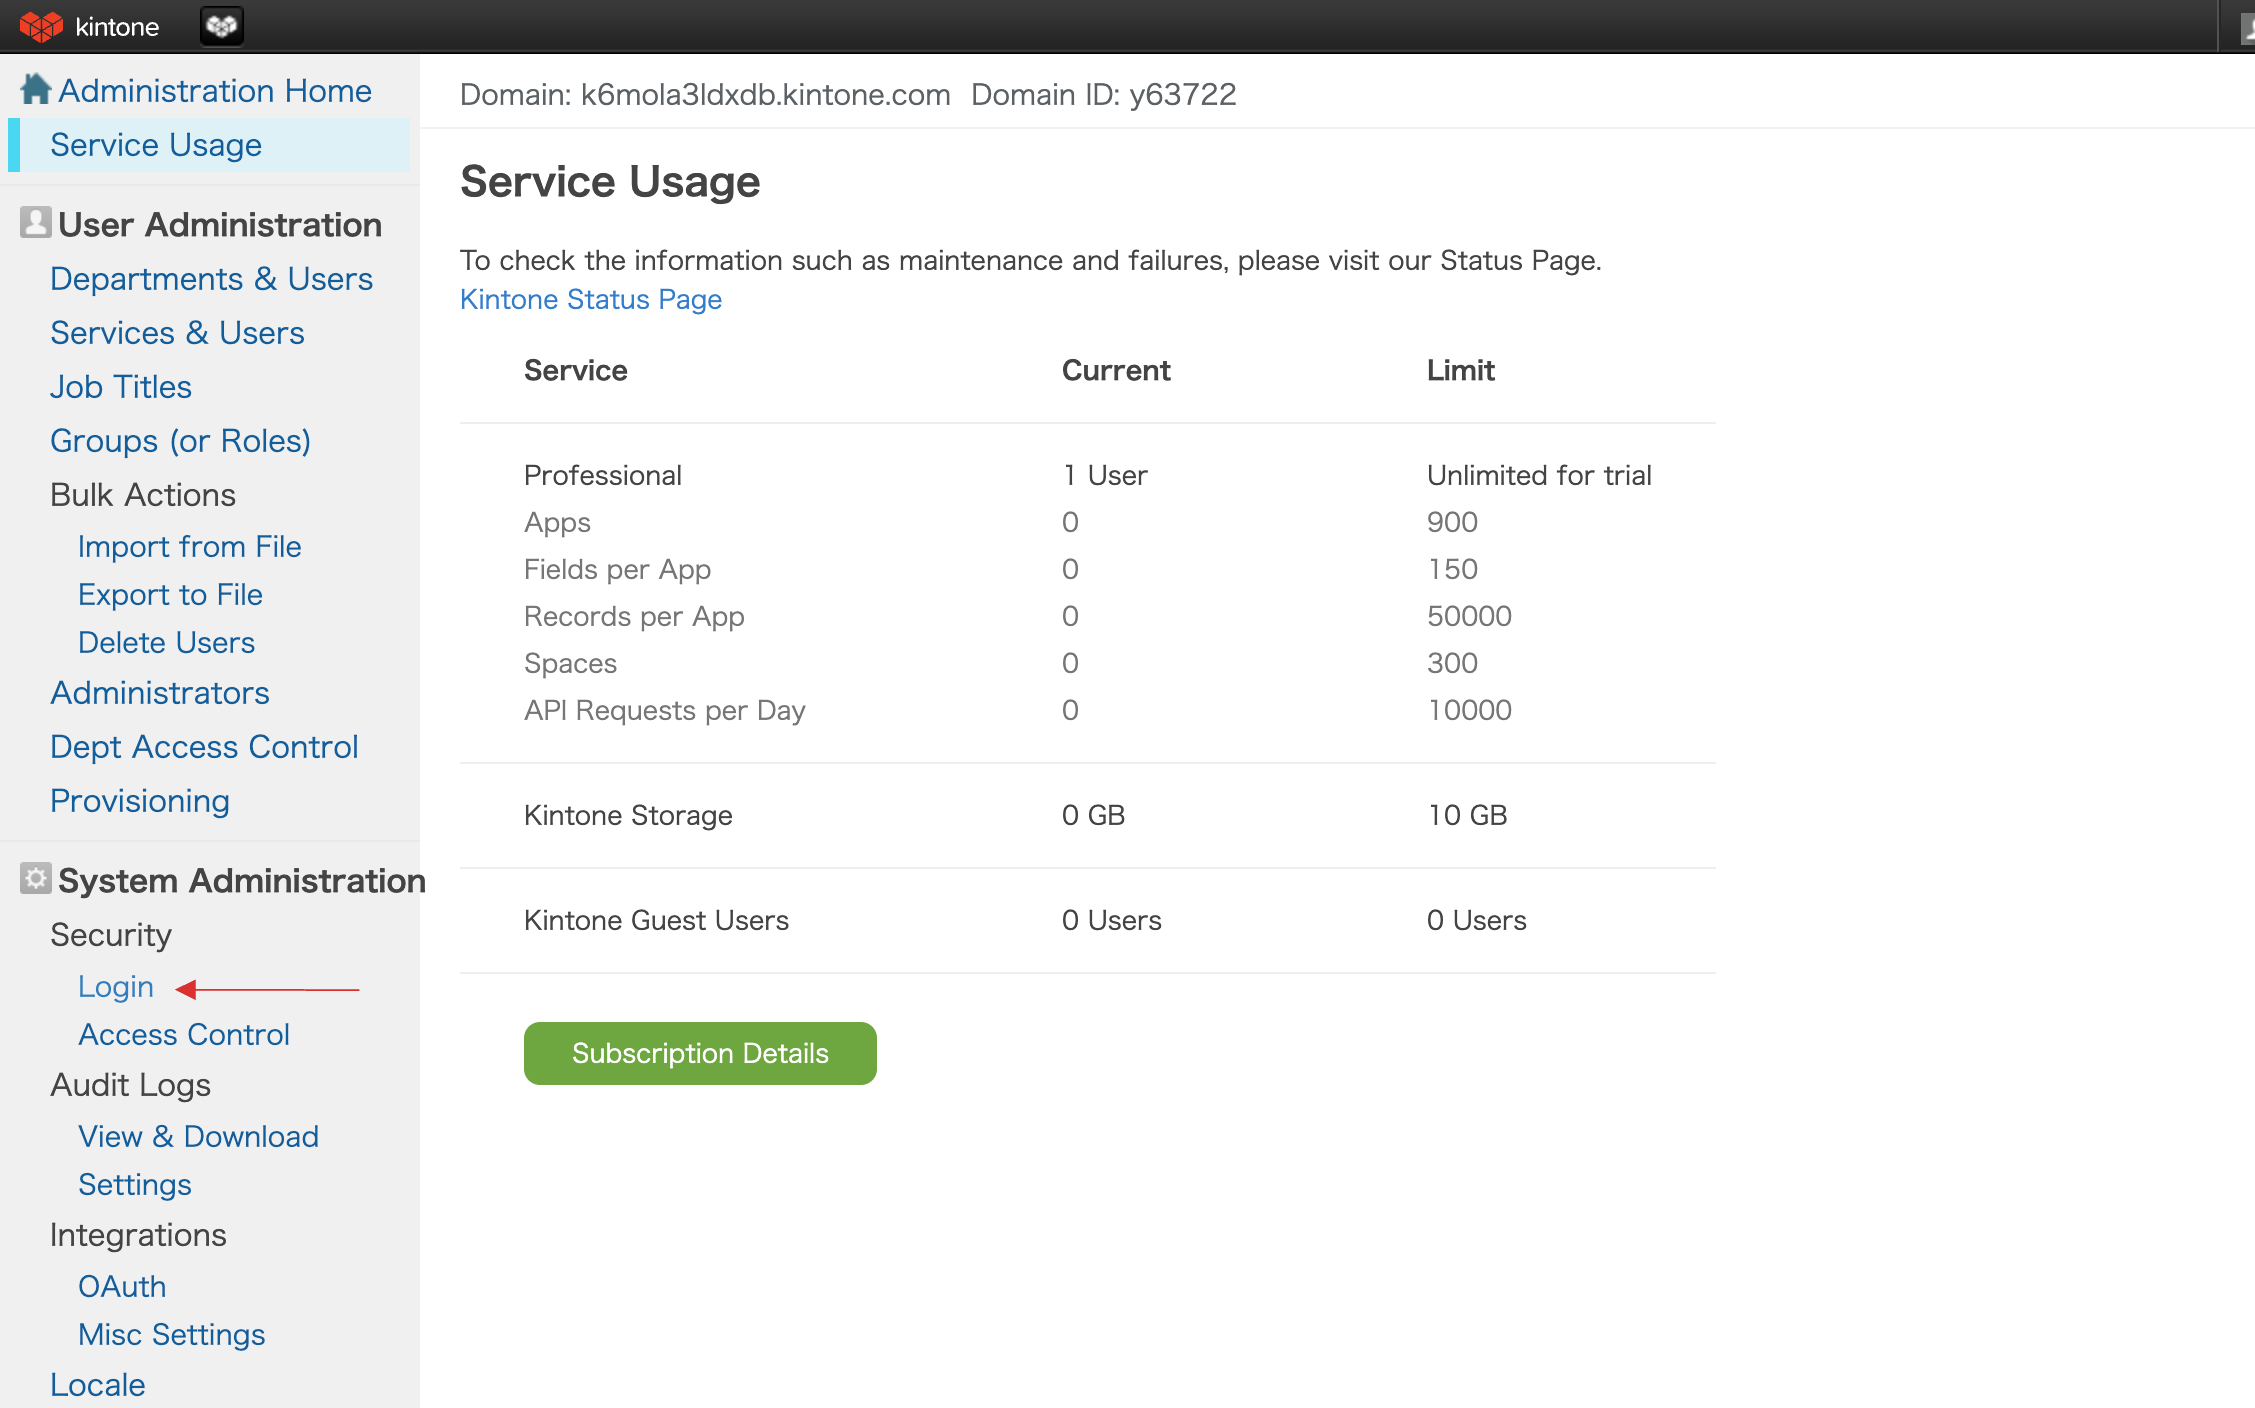2255x1408 pixels.
Task: Click the Fields per App label
Action: tap(617, 569)
